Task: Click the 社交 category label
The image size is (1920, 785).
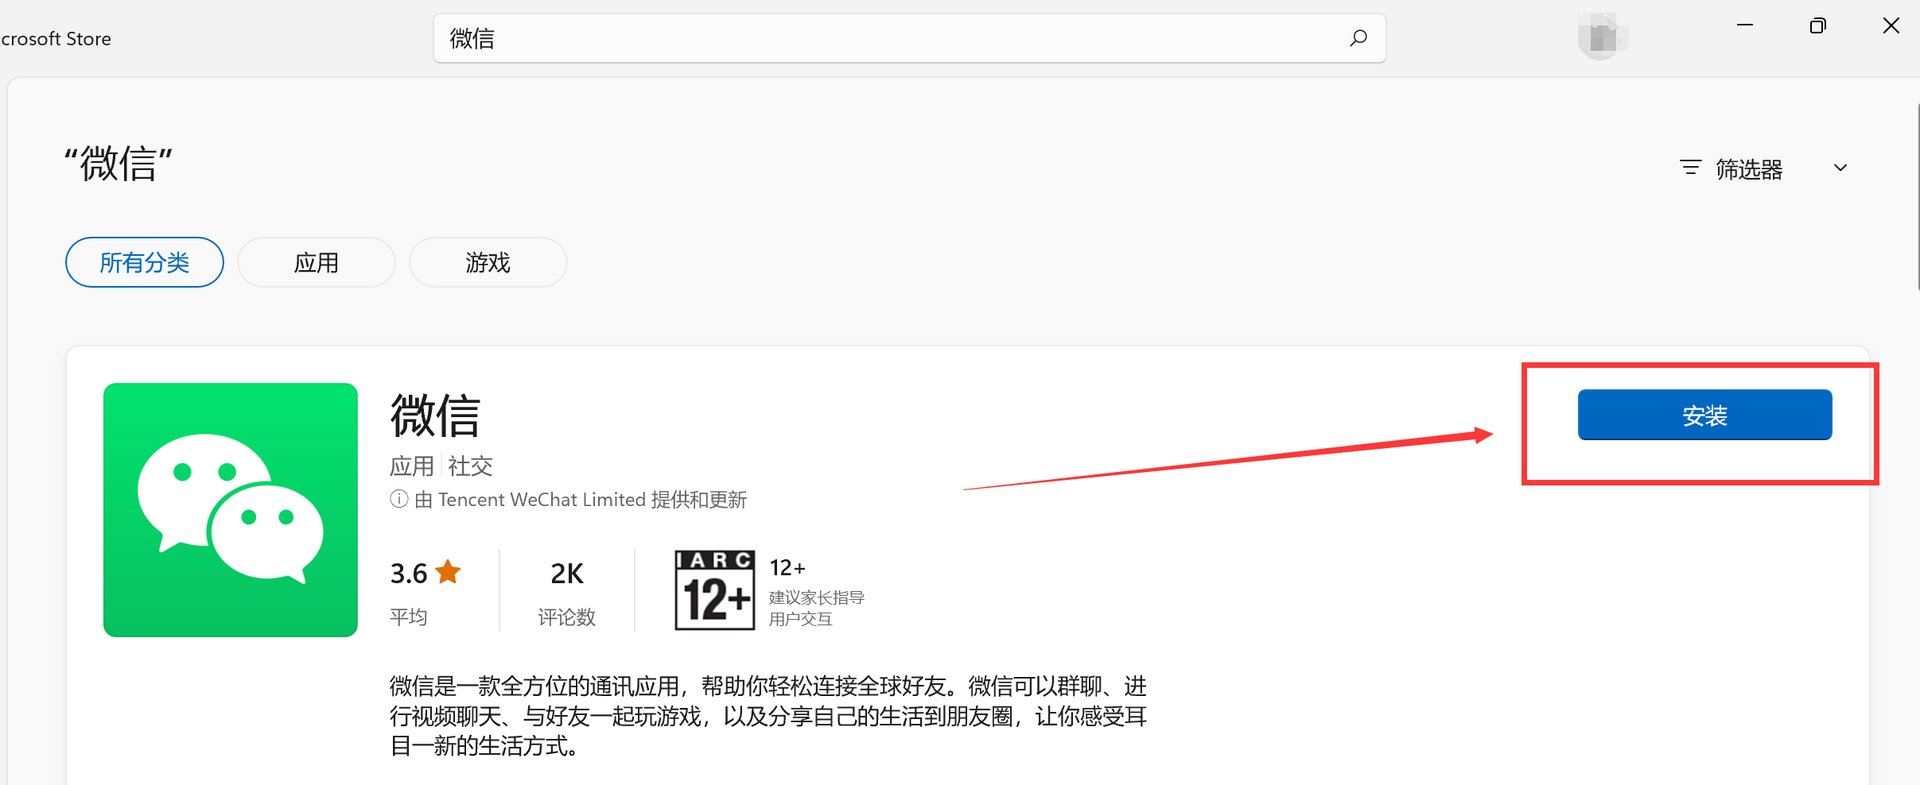Action: click(x=470, y=466)
